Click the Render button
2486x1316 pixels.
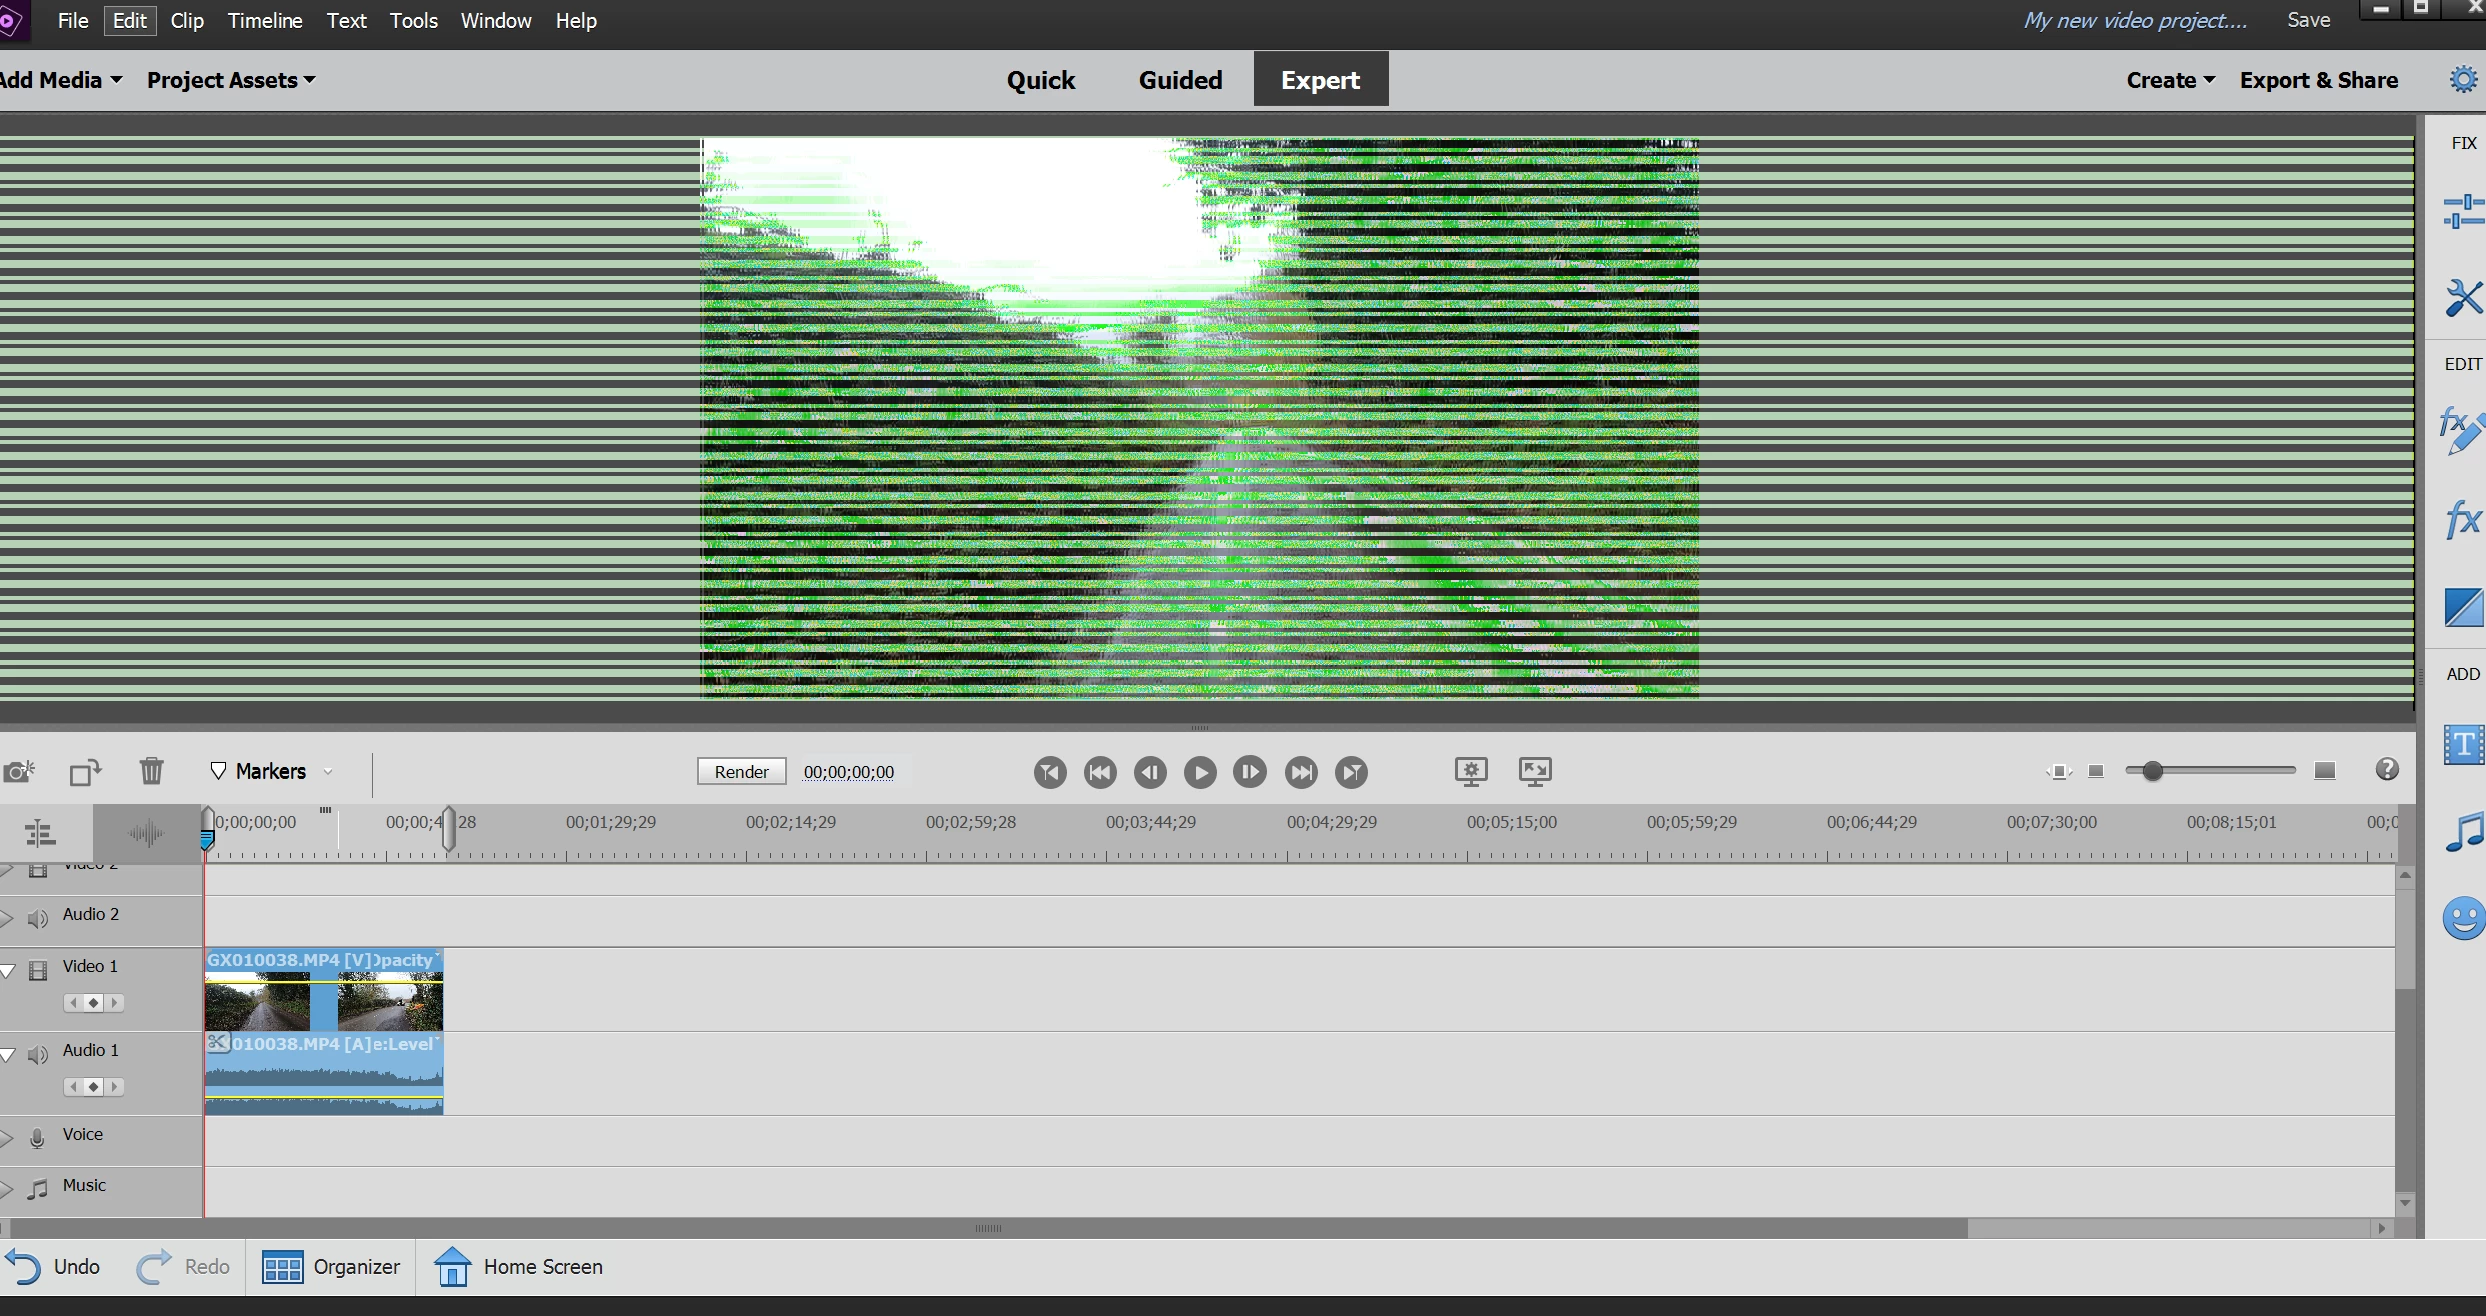coord(741,771)
